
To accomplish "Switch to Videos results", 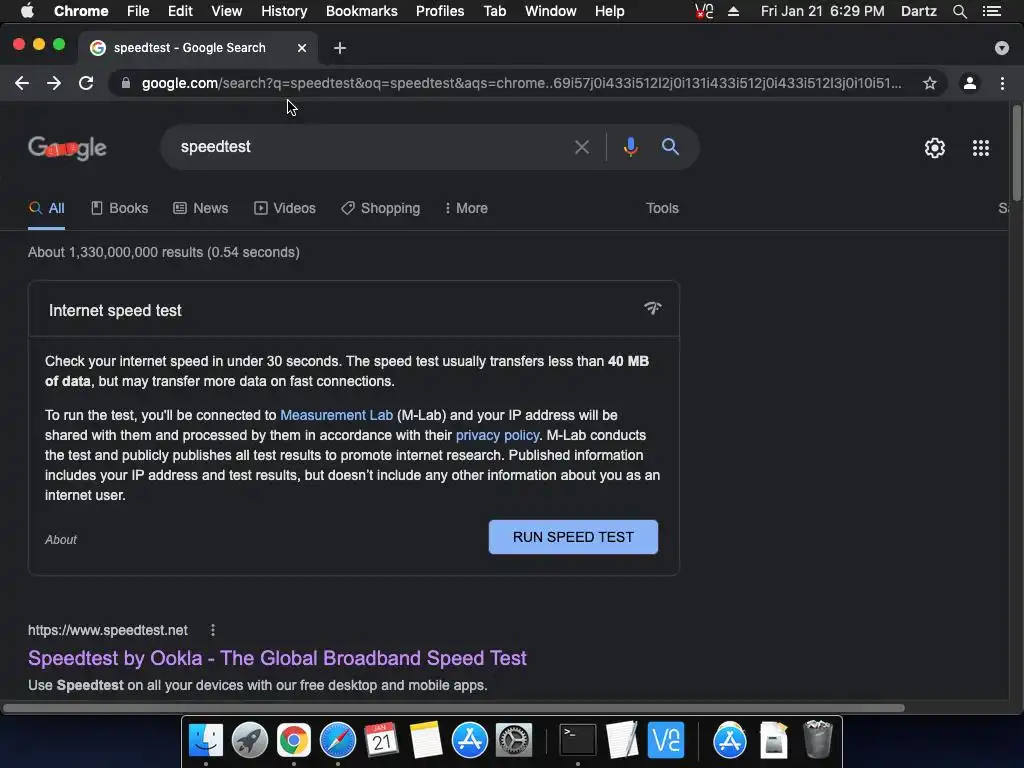I will coord(285,208).
